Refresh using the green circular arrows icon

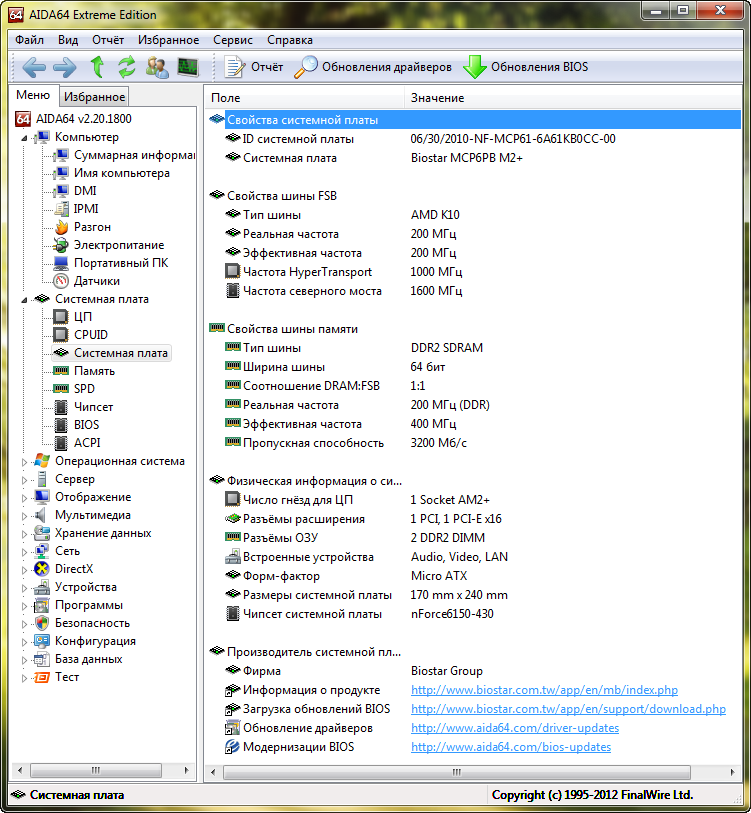click(x=127, y=67)
